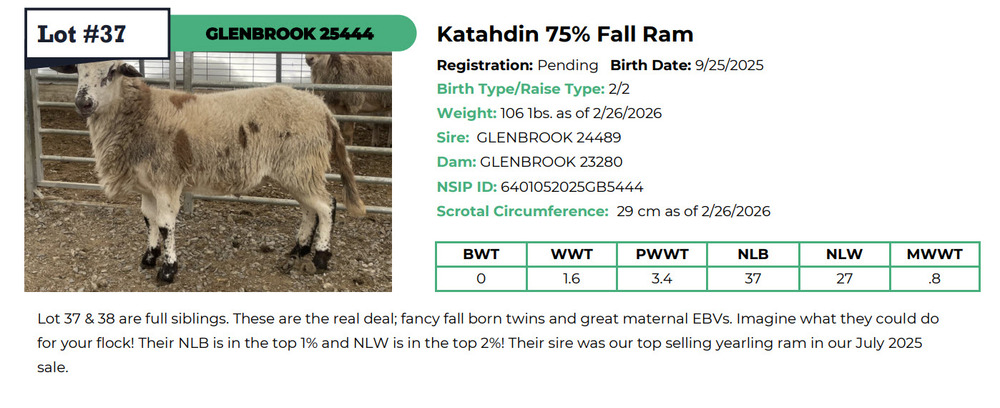This screenshot has height=408, width=1000.
Task: Click the MWWT value .8 cell
Action: coord(934,278)
